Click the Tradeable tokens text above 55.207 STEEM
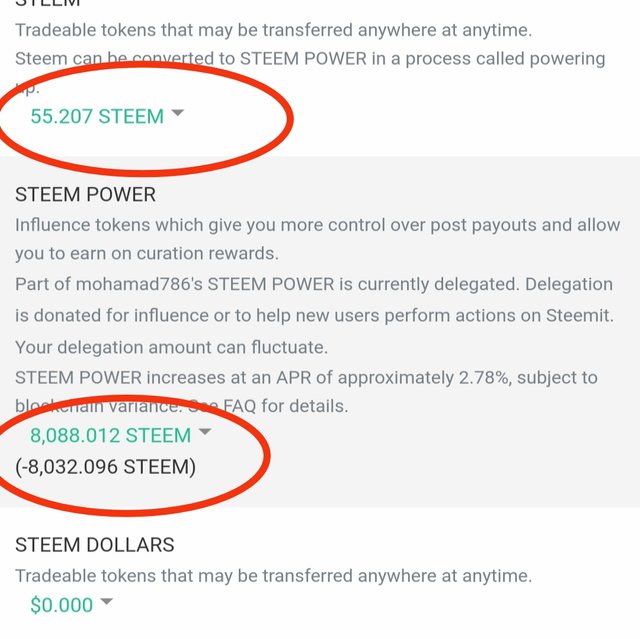This screenshot has height=639, width=640. [x=273, y=30]
